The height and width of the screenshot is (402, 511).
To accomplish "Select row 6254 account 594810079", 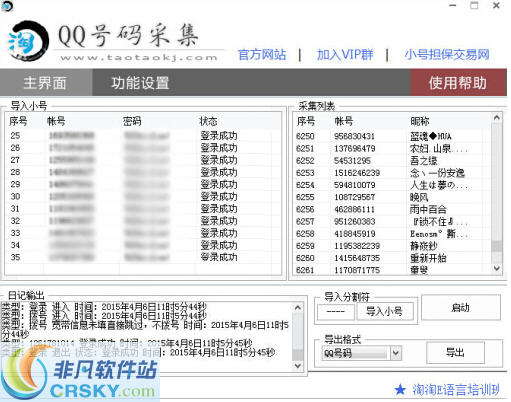I will point(392,185).
